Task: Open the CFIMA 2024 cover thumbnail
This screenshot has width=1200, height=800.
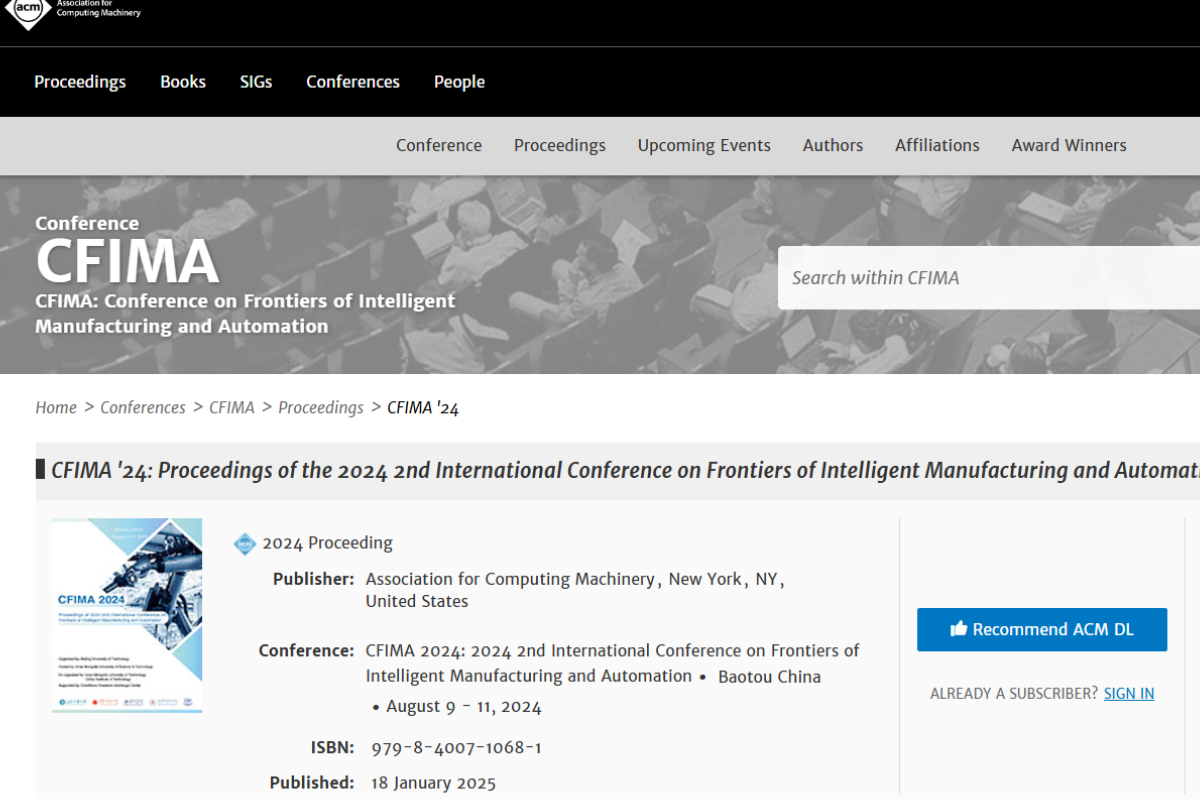Action: 127,615
